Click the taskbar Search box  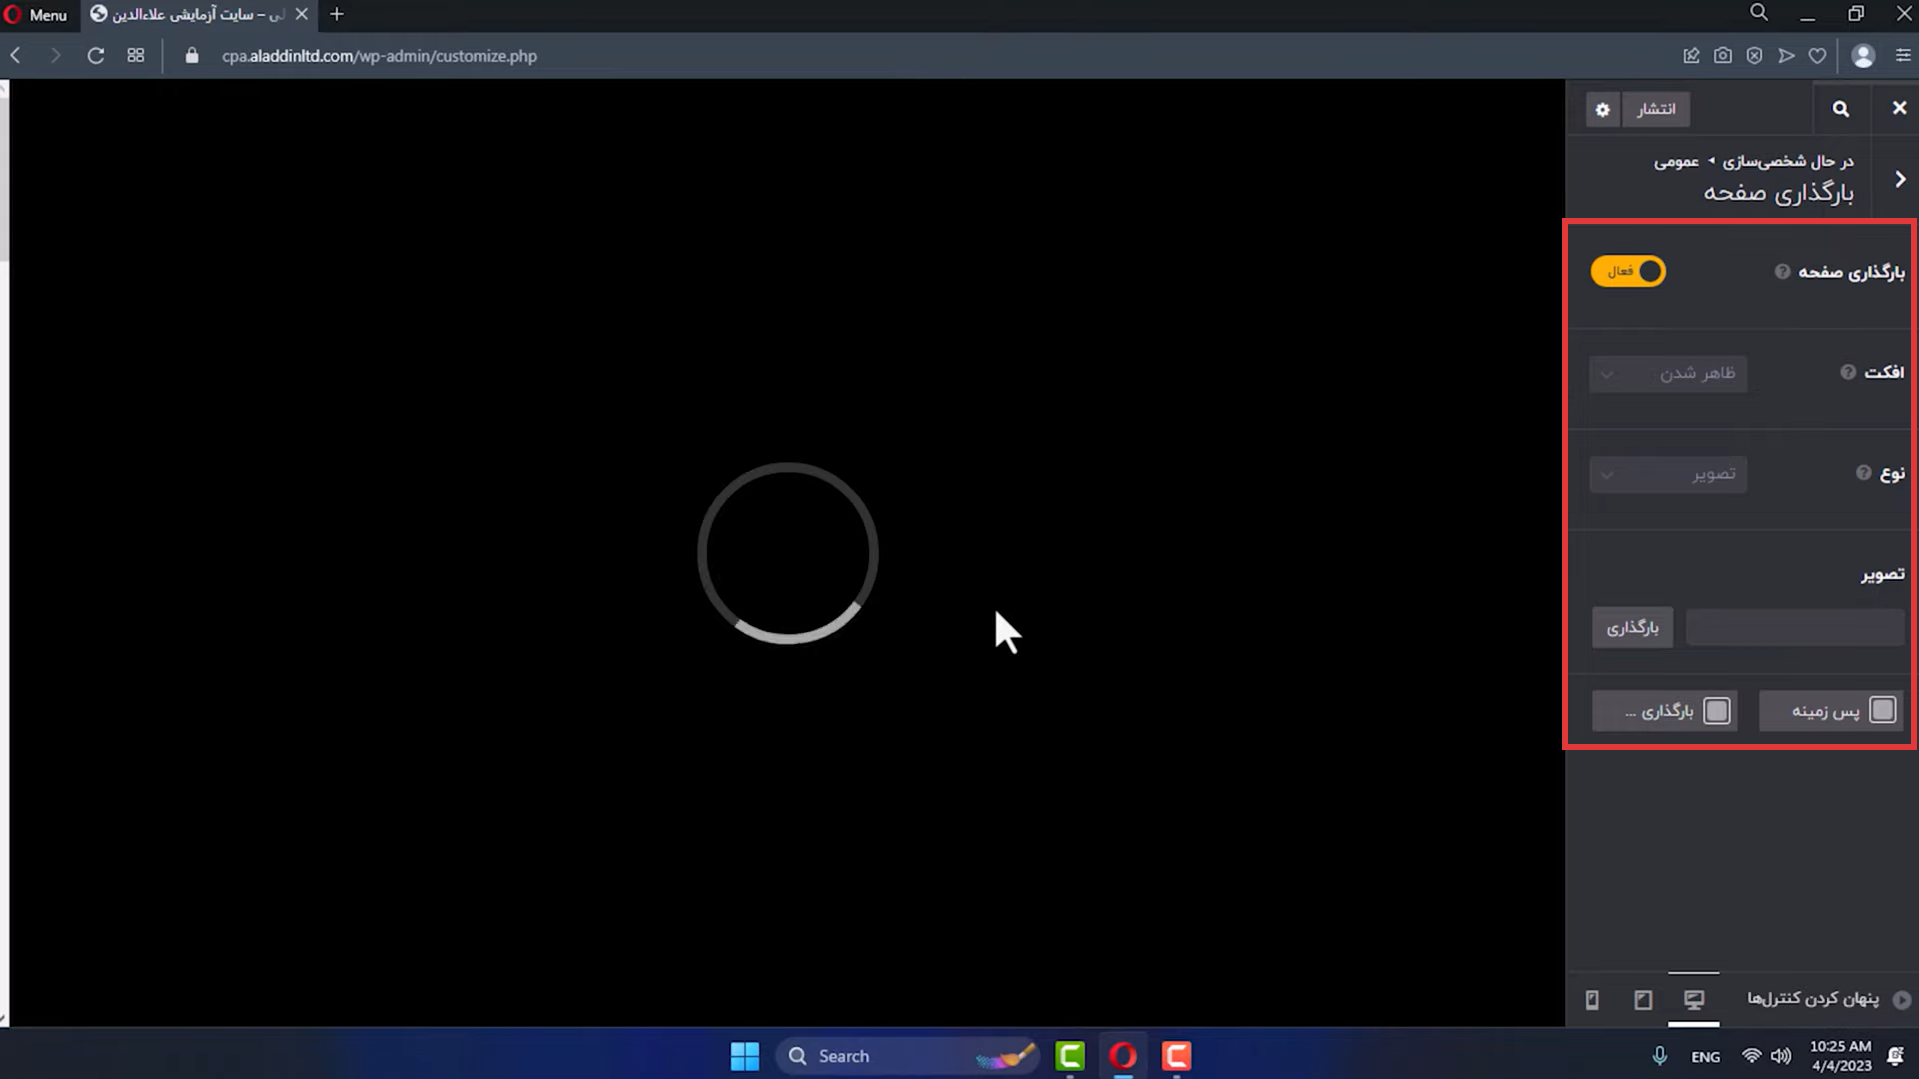click(907, 1056)
